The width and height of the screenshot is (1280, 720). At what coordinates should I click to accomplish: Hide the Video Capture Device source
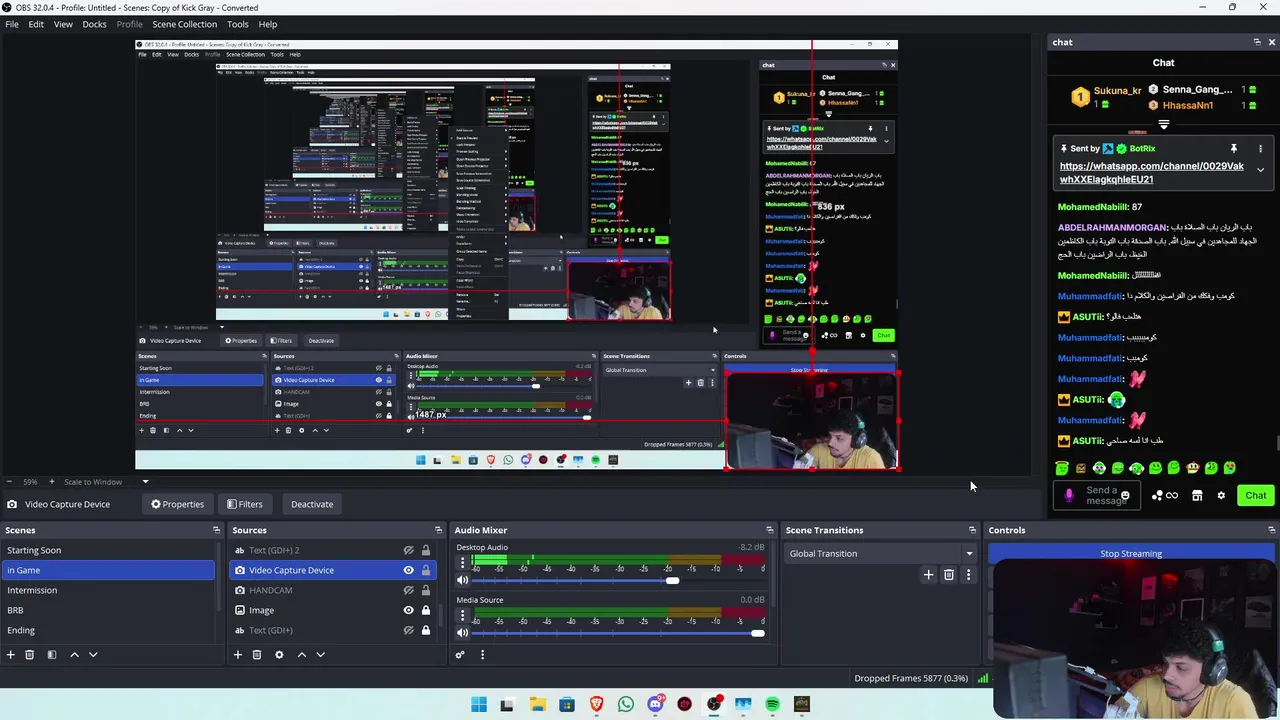pos(408,570)
